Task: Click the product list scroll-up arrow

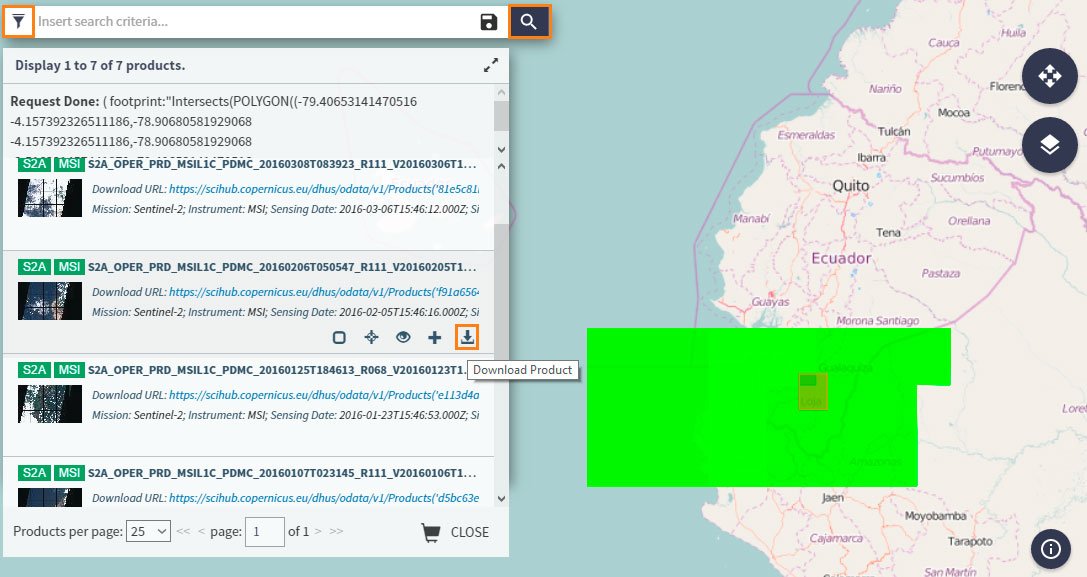Action: coord(501,166)
